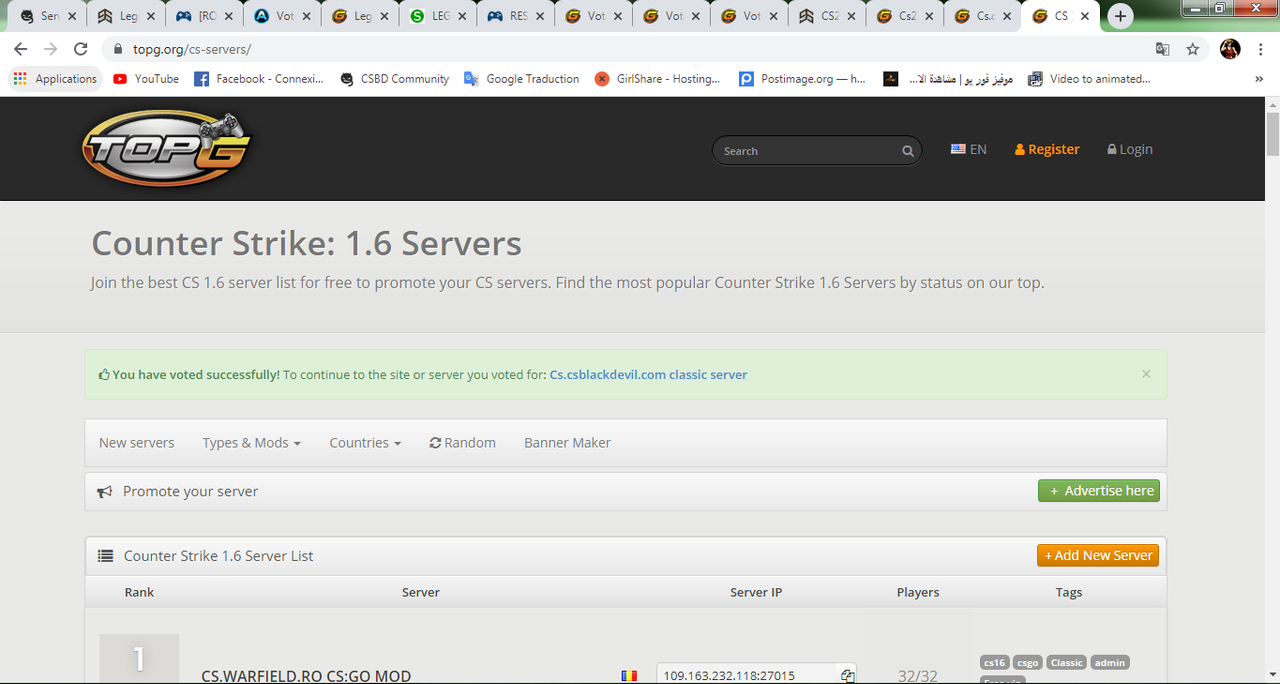Screen dimensions: 1280x684
Task: Open the Applications bookmarks shortcut
Action: coord(56,79)
